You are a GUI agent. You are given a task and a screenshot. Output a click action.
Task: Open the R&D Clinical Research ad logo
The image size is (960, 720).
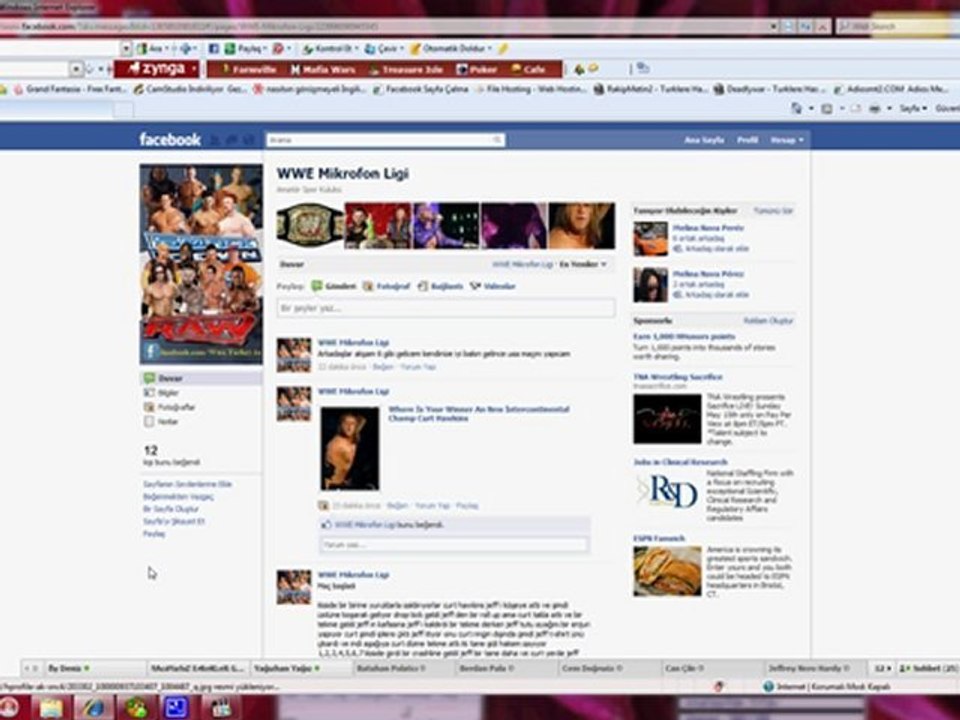coord(667,492)
